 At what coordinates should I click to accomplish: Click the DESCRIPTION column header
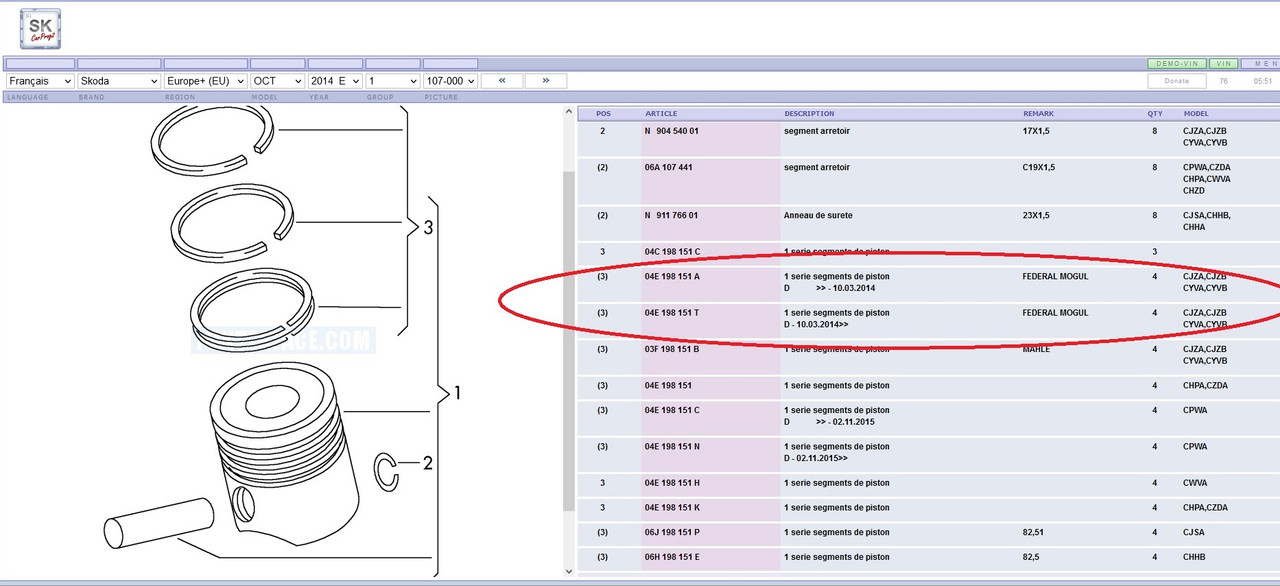[809, 114]
